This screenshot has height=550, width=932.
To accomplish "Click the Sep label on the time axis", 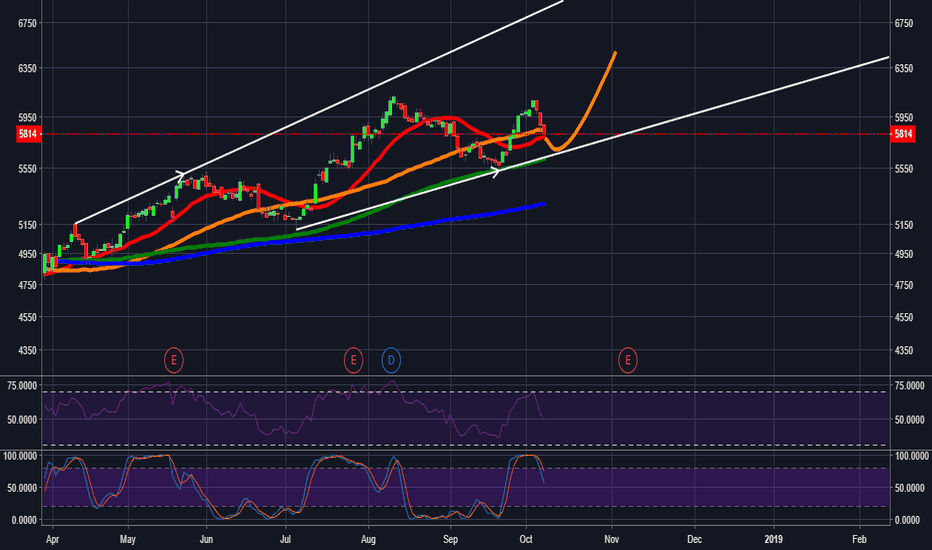I will 451,539.
